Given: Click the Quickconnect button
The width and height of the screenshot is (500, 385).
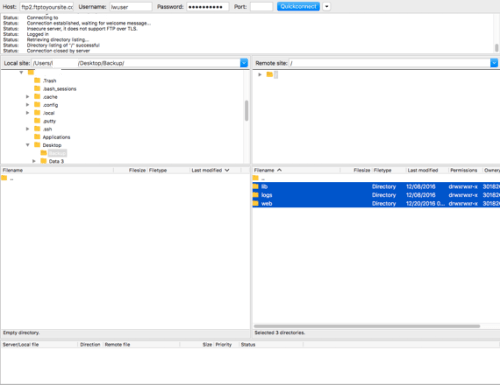Looking at the screenshot, I should click(298, 6).
